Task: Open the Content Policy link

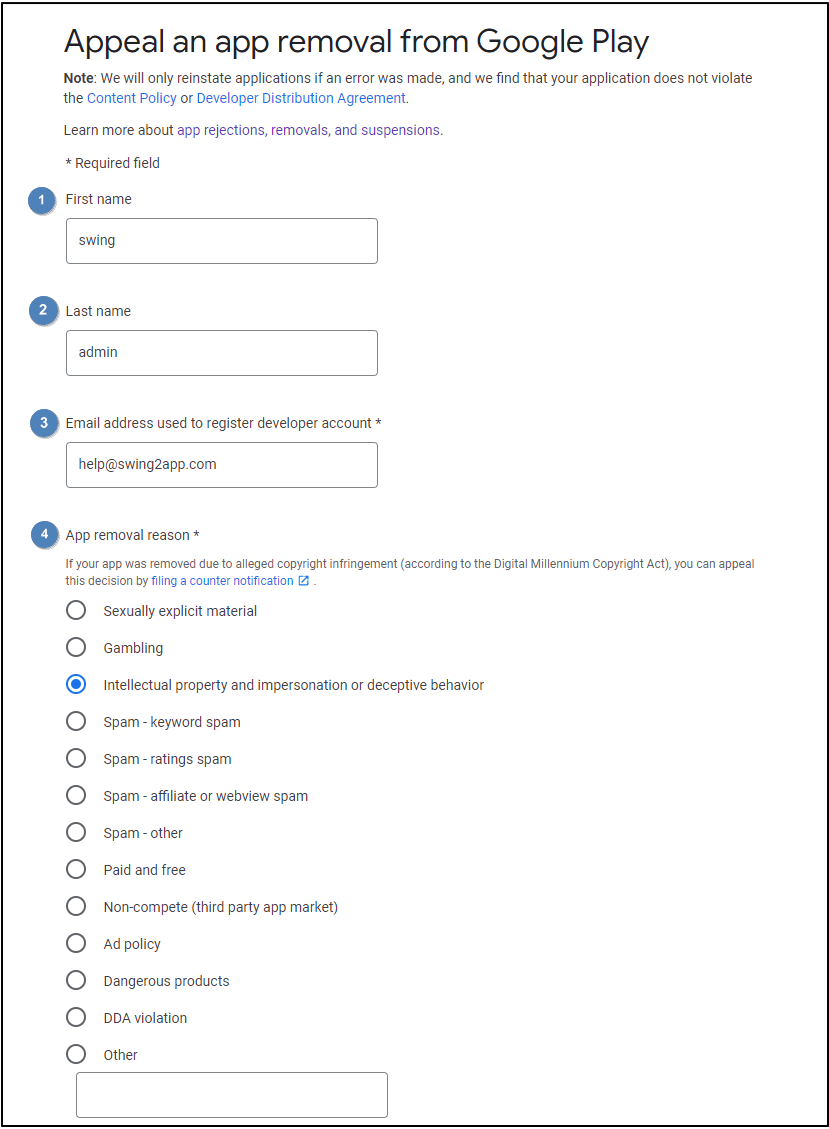Action: tap(132, 98)
